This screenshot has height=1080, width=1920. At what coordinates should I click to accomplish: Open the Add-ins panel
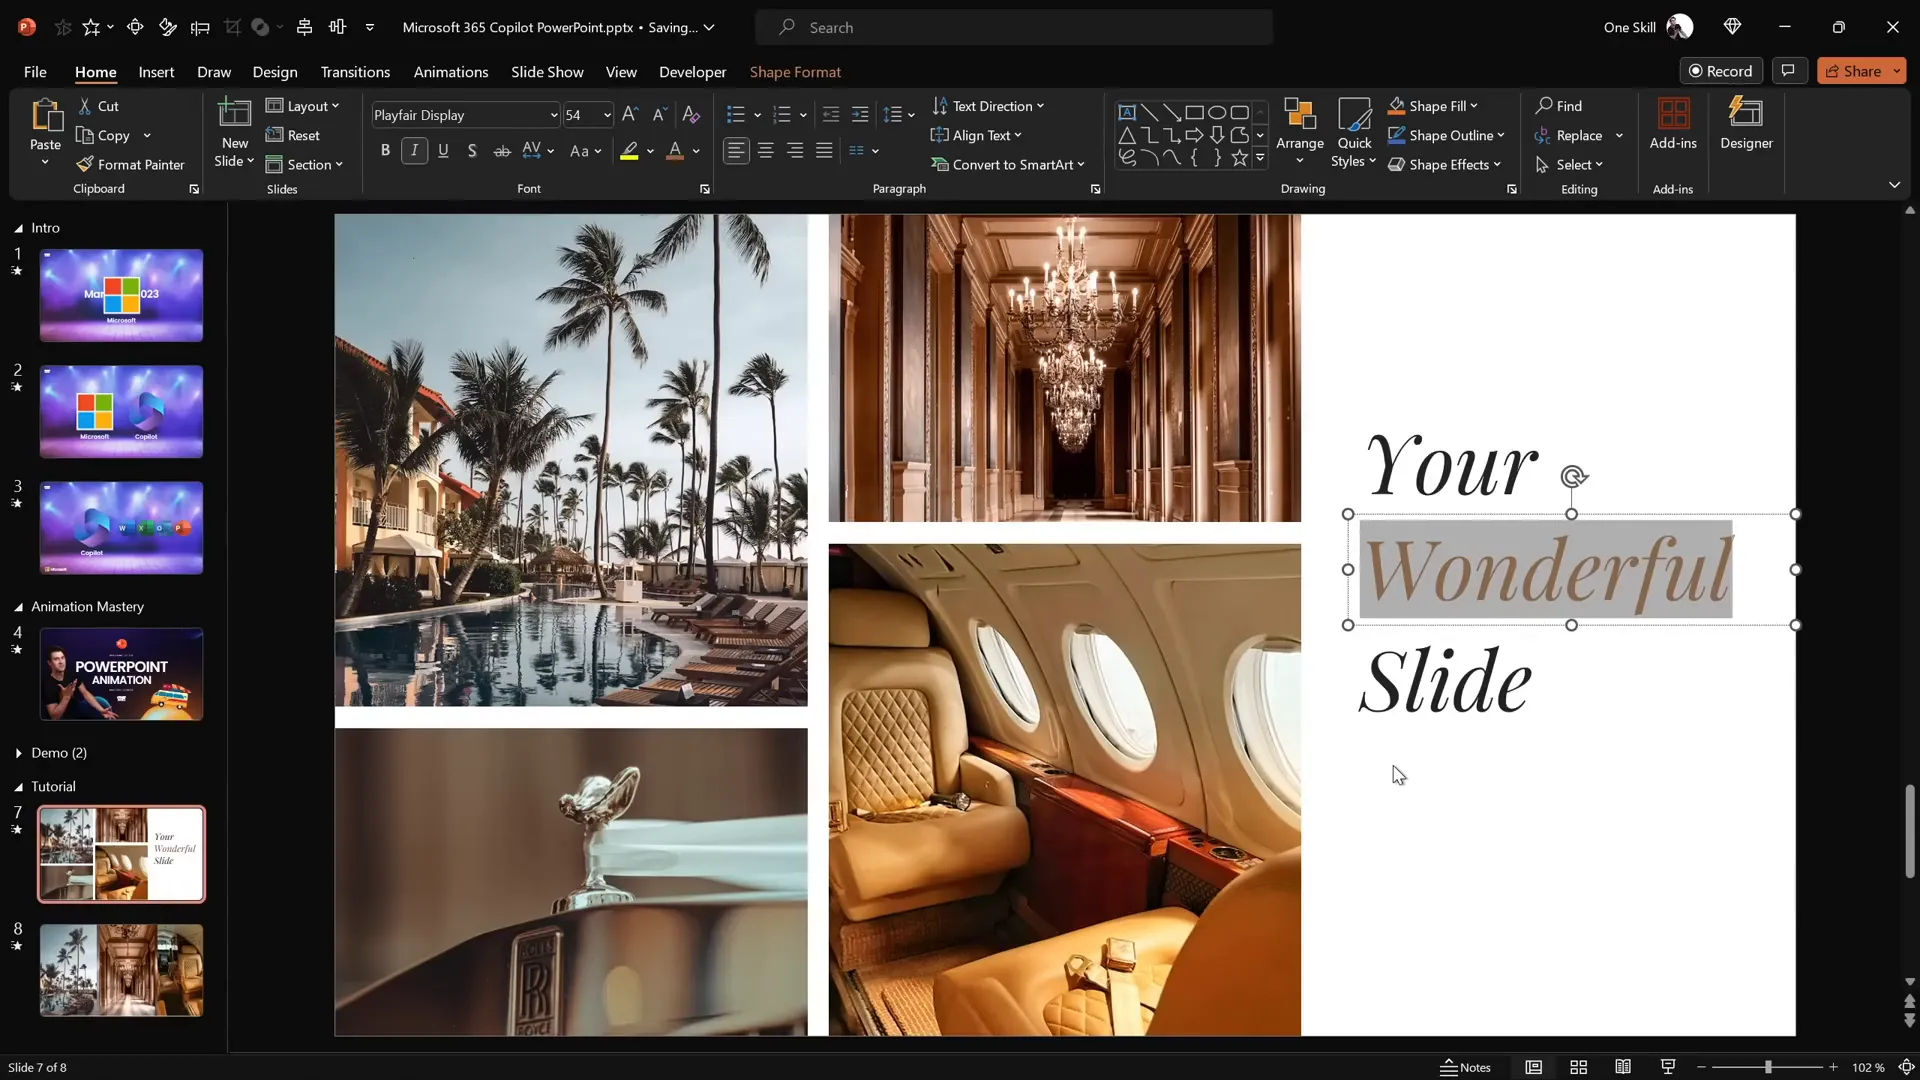click(1673, 124)
